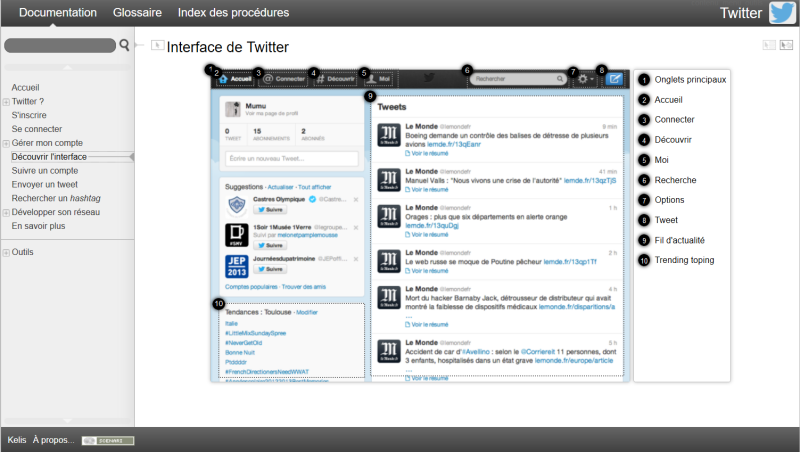Image resolution: width=800 pixels, height=452 pixels.
Task: Click Suivre button under Journéesdupatrimoine
Action: click(x=270, y=269)
